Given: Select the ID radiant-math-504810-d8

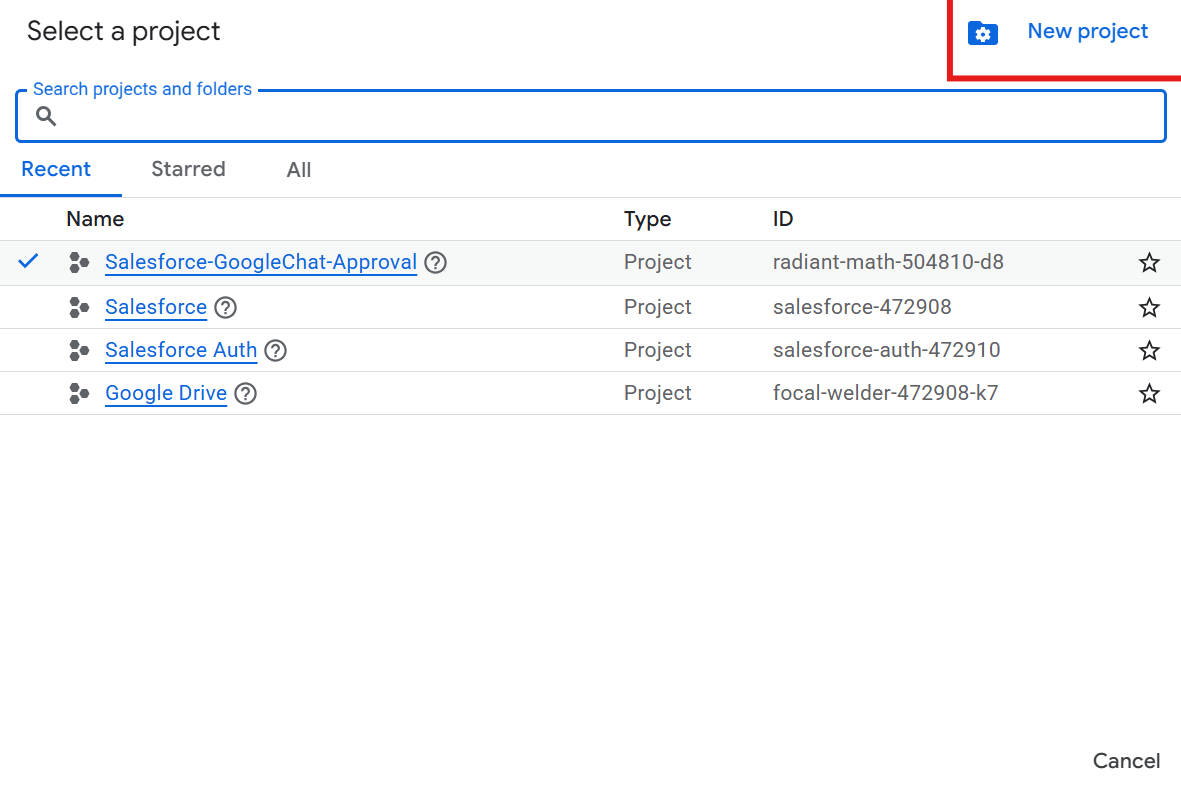Looking at the screenshot, I should click(888, 262).
